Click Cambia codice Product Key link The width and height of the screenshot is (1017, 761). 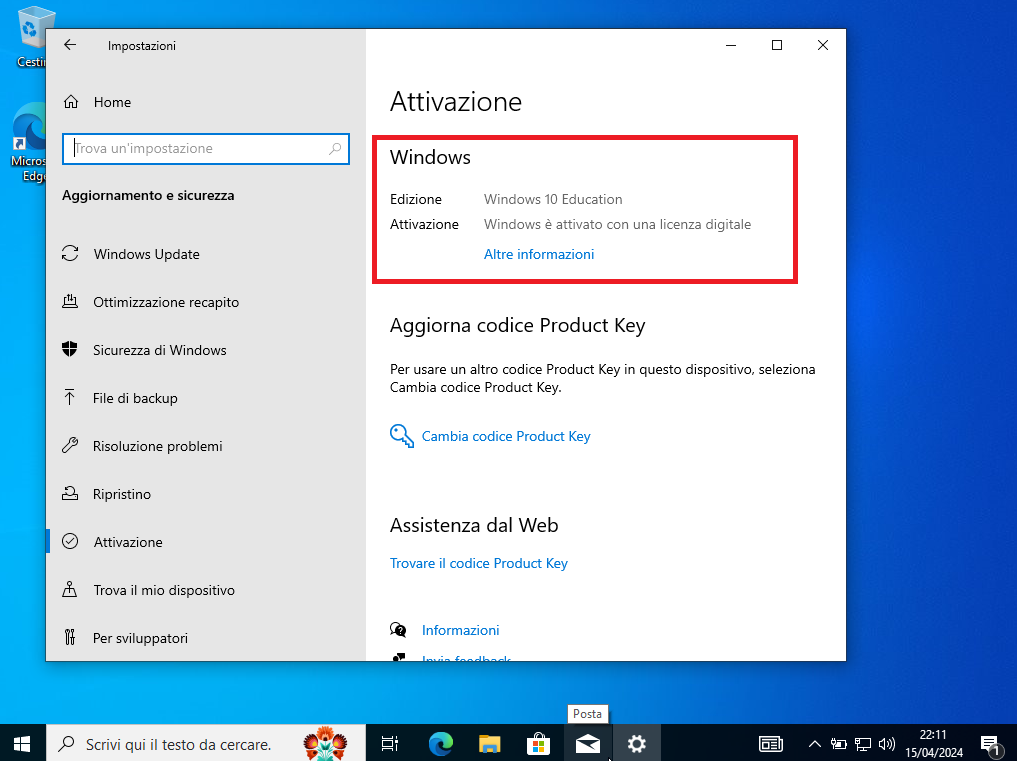click(x=506, y=436)
